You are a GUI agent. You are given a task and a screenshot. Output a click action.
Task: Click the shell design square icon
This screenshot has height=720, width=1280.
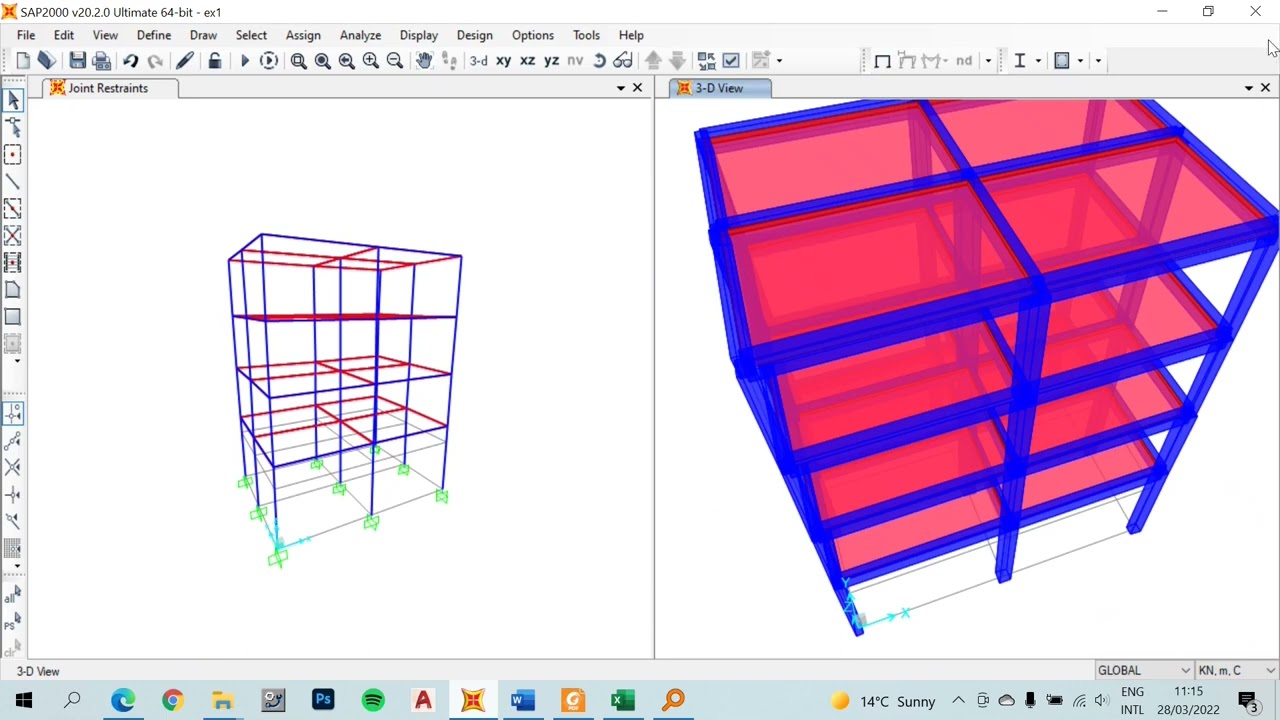point(1062,61)
